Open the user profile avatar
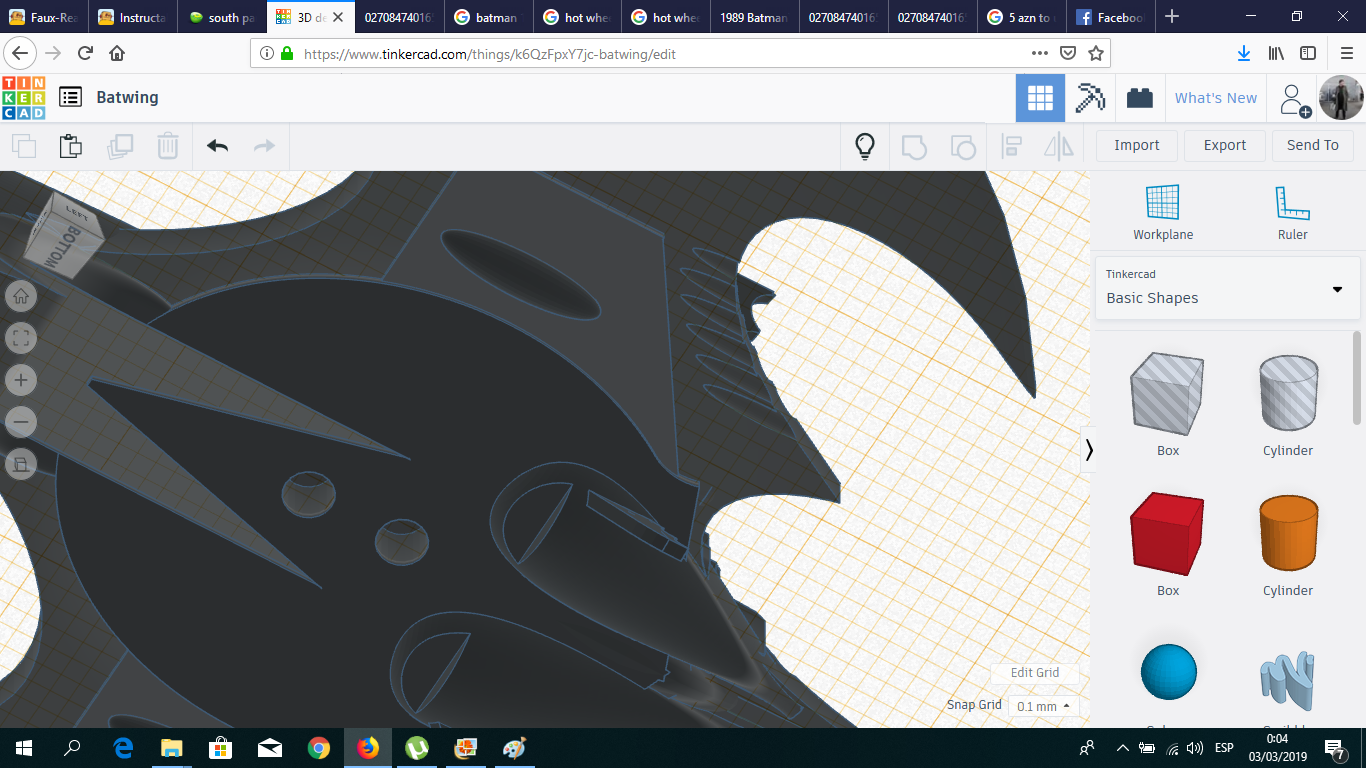The height and width of the screenshot is (768, 1366). (x=1341, y=98)
